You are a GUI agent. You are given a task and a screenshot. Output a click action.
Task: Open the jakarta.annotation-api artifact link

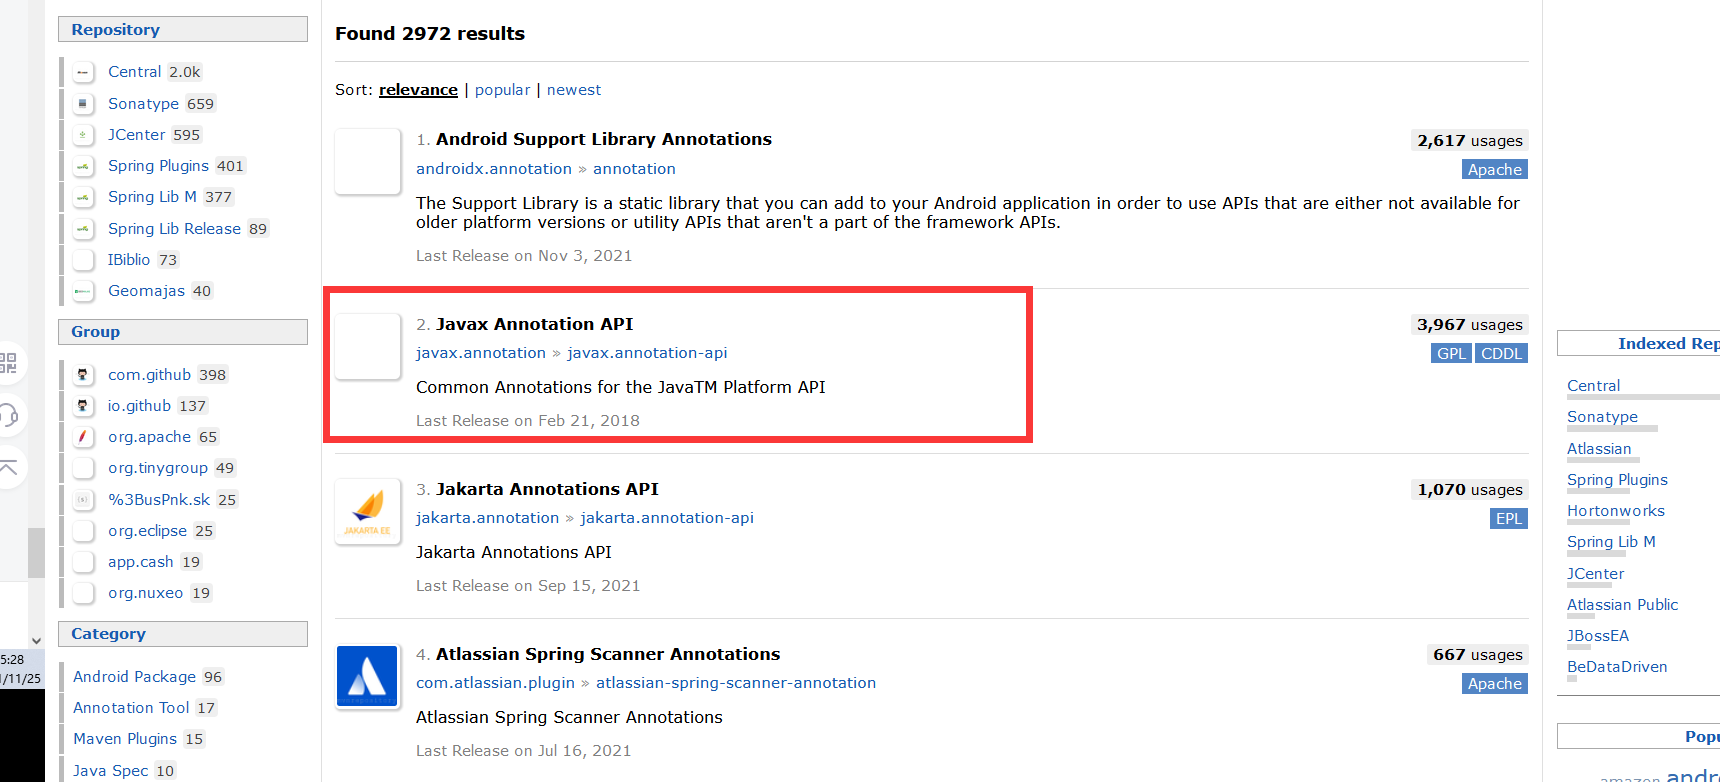667,518
